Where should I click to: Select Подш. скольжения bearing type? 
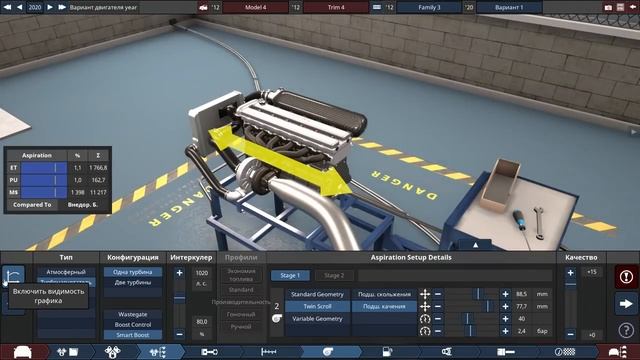384,294
